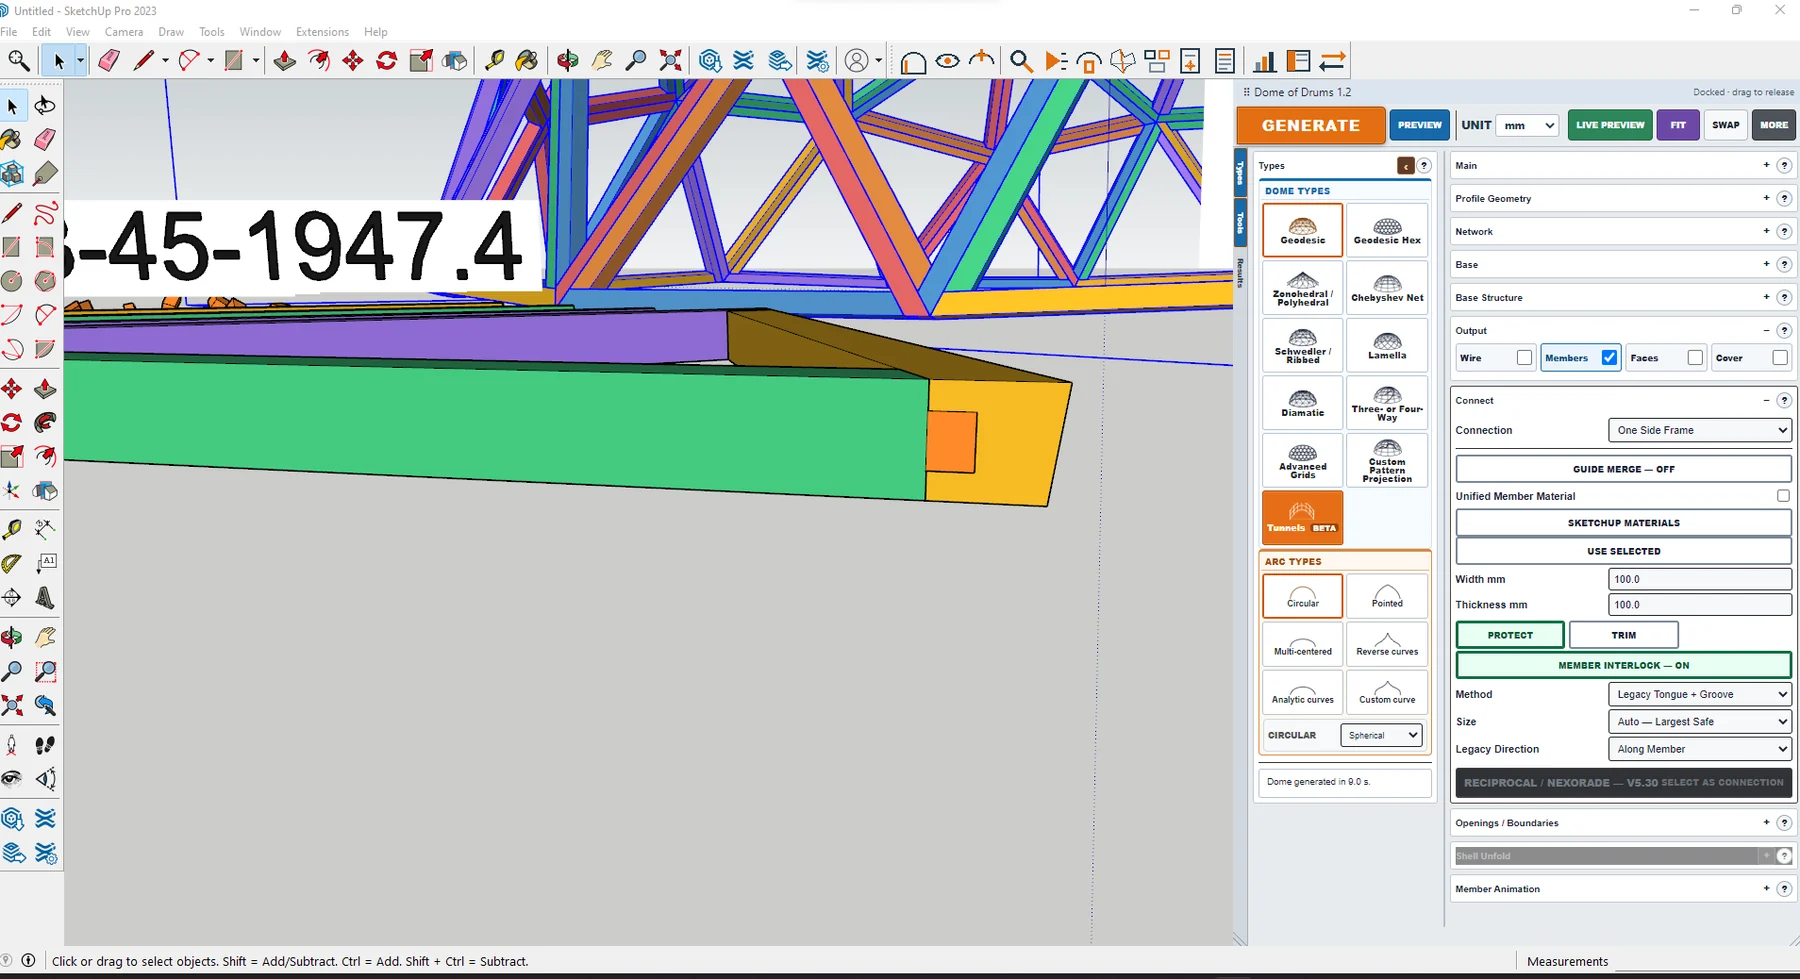
Task: Select the Tunnels BETA type
Action: pos(1302,517)
